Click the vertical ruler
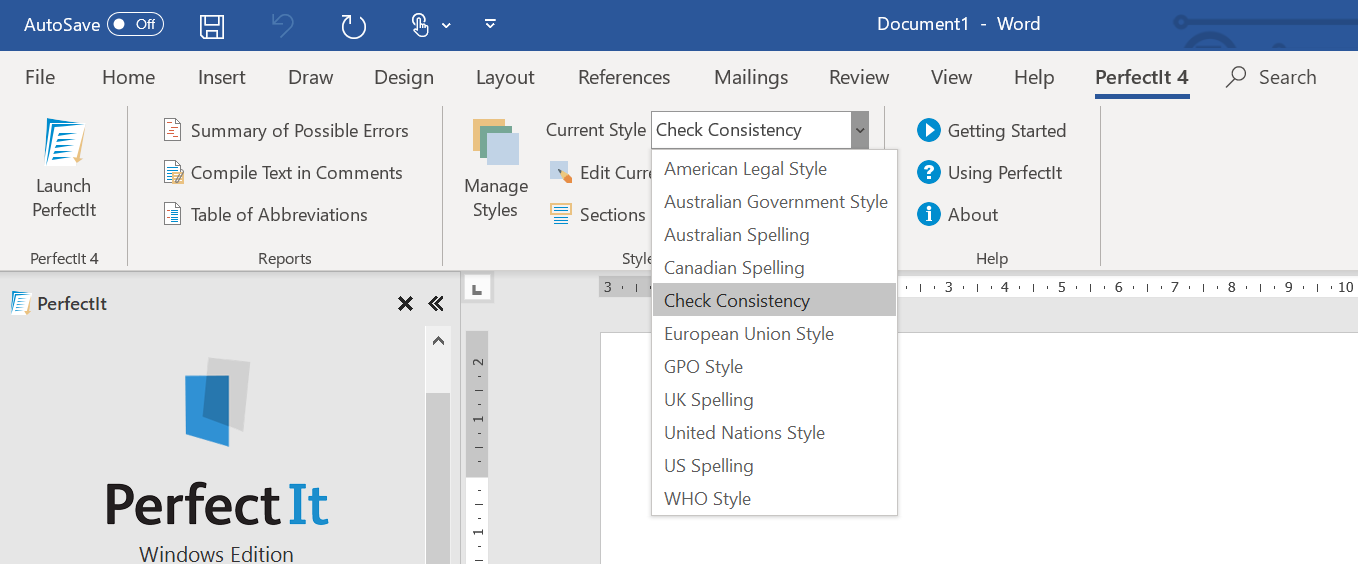The image size is (1358, 564). click(477, 446)
